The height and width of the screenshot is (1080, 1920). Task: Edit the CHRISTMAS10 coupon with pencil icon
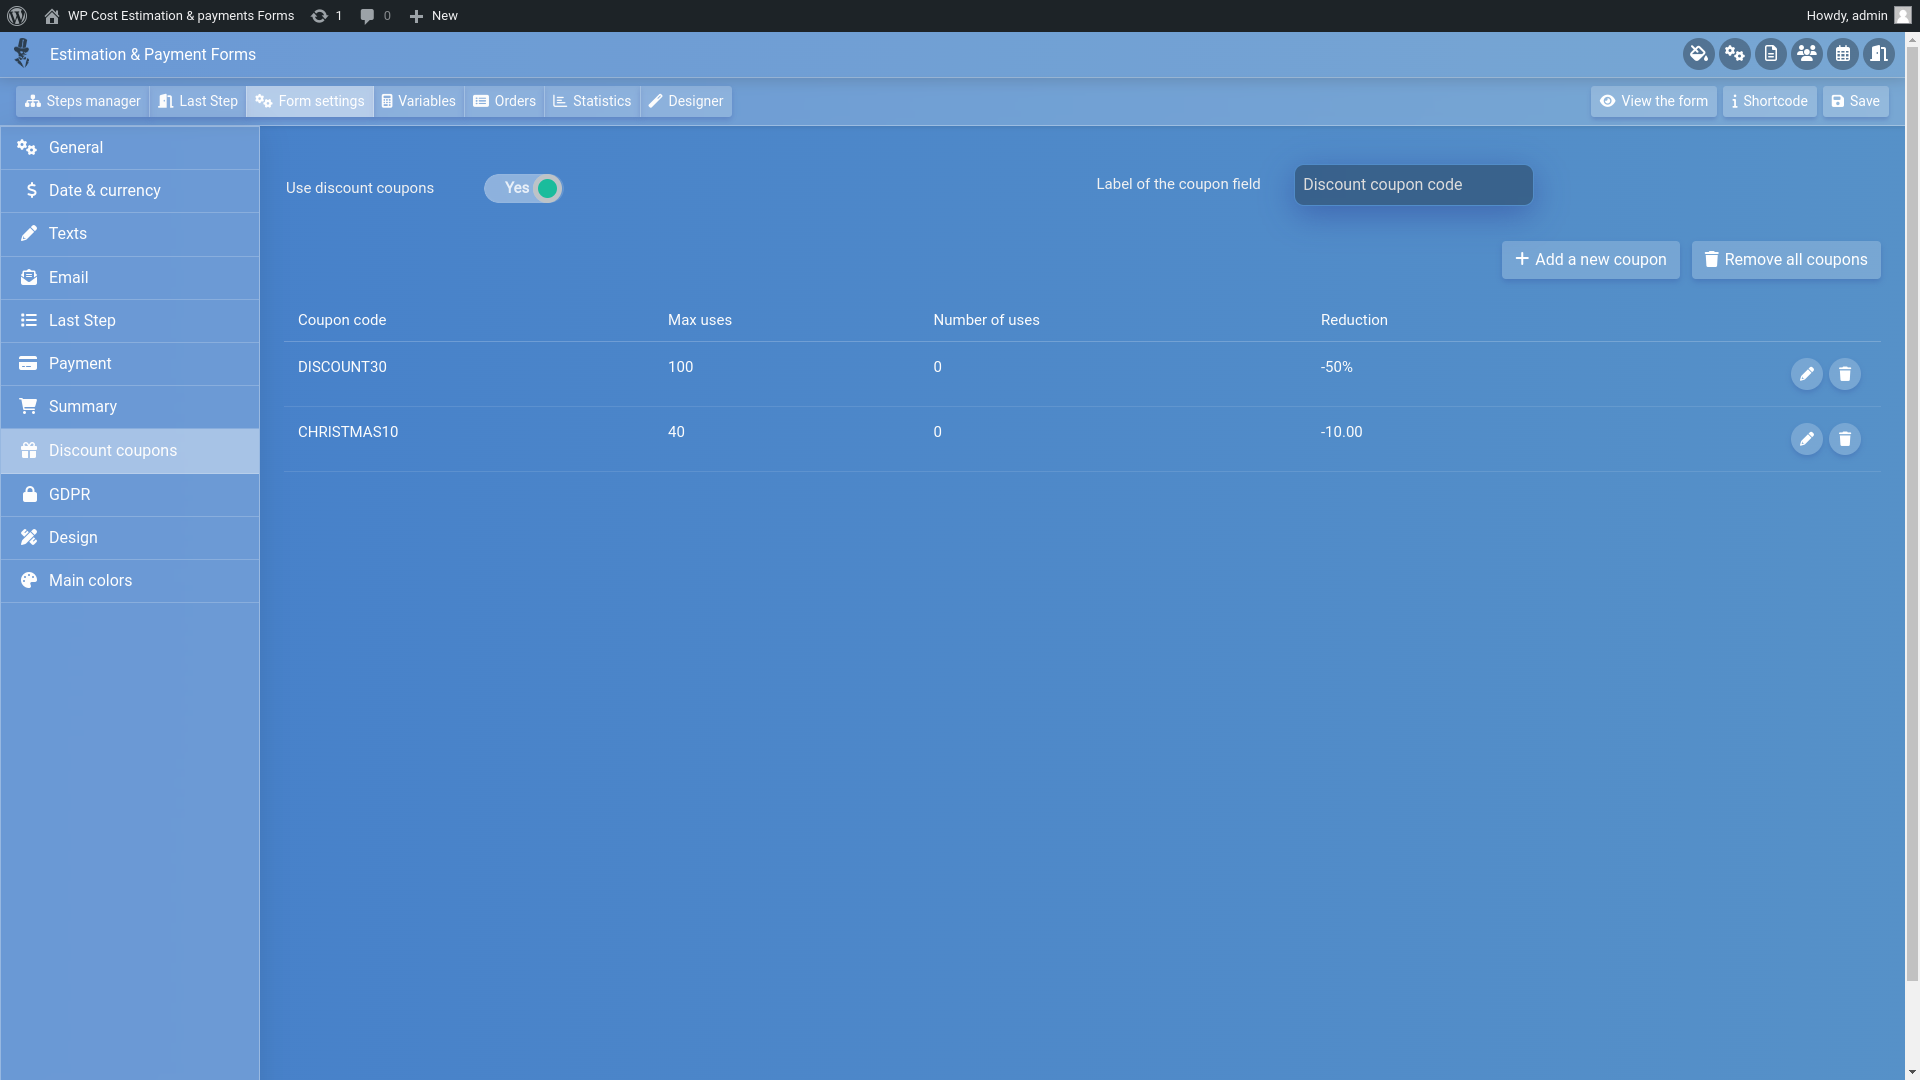(x=1806, y=439)
